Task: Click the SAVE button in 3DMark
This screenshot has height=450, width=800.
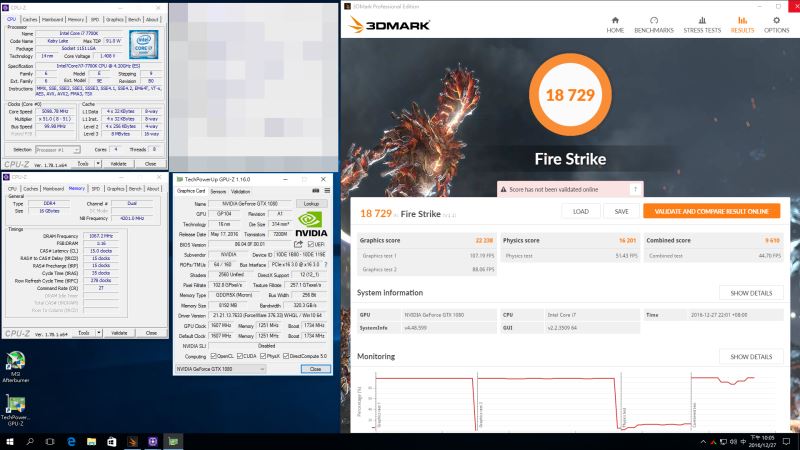Action: click(x=621, y=211)
